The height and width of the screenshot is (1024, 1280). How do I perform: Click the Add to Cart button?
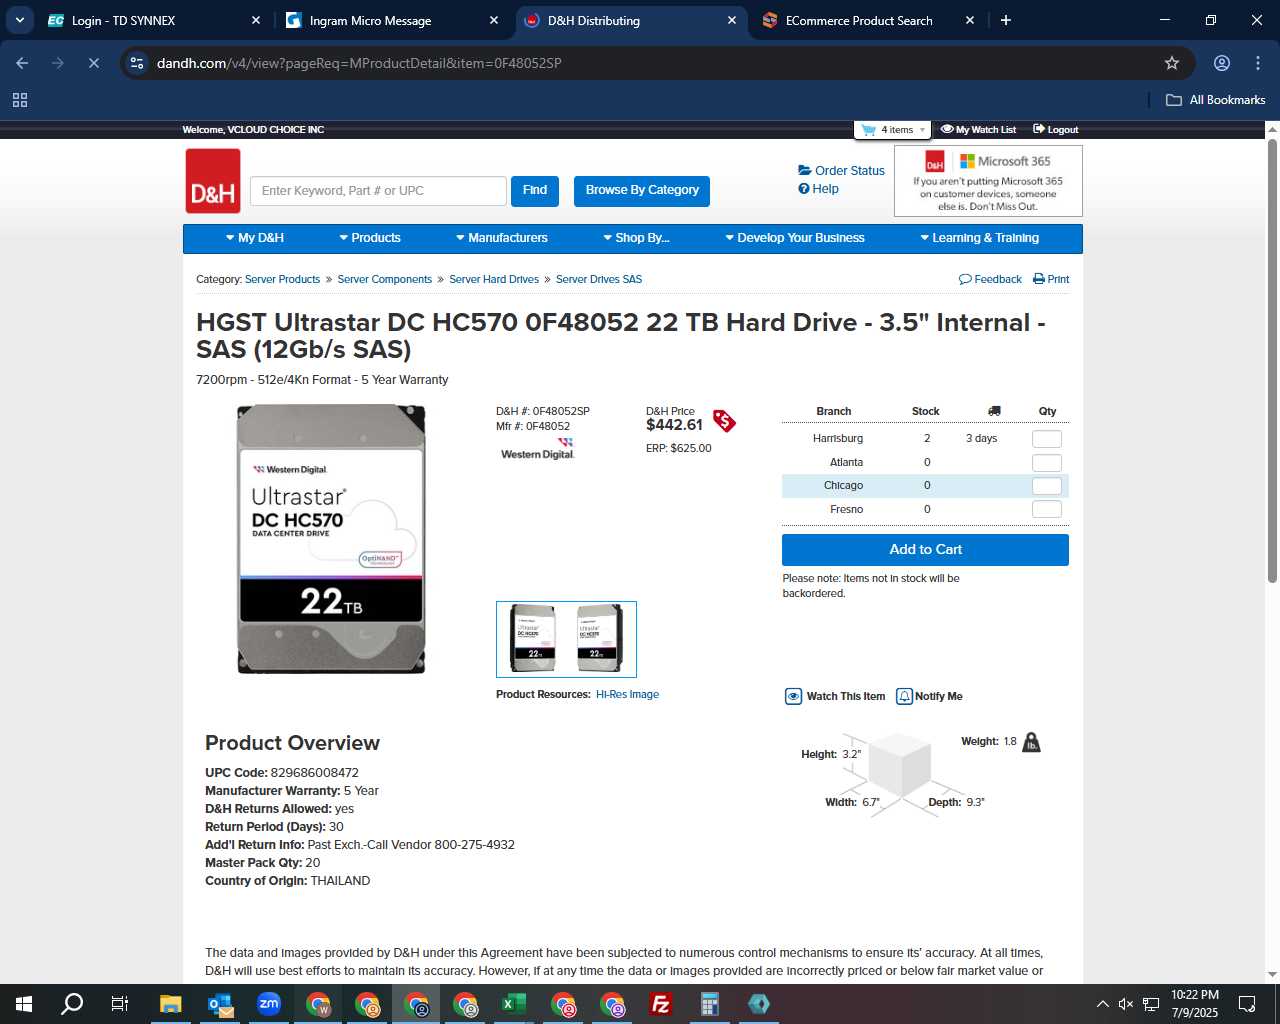tap(925, 550)
